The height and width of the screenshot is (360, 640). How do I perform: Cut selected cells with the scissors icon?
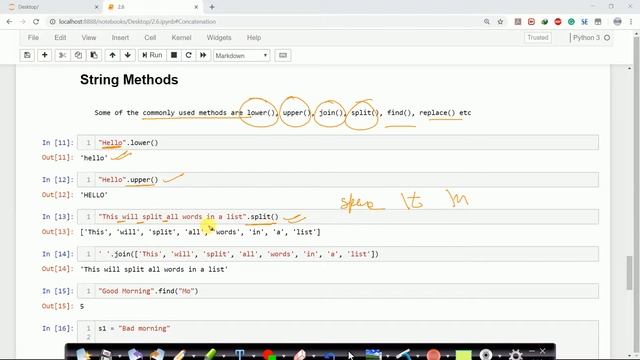coord(62,55)
